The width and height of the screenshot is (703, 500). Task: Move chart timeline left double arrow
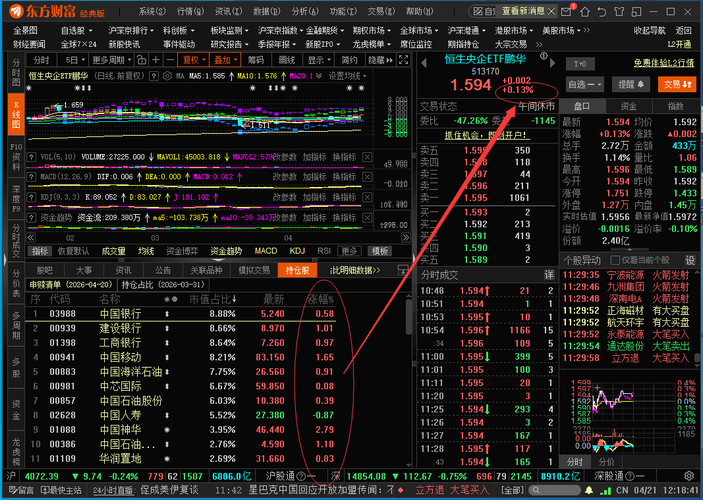tap(31, 237)
